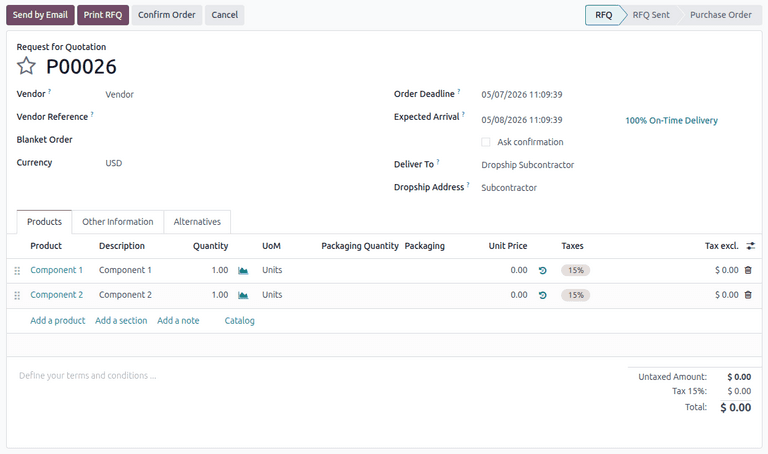Show help tooltip next to Vendor Reference
The image size is (768, 454).
[92, 114]
